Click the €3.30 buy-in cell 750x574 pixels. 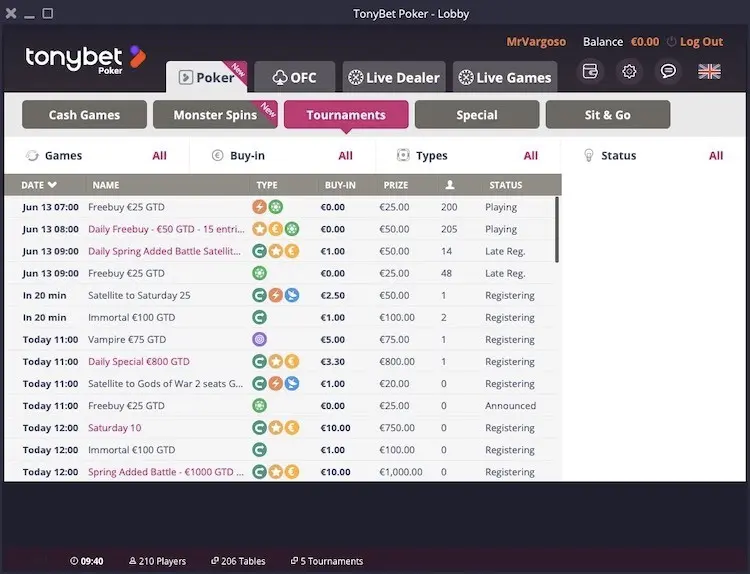point(332,362)
